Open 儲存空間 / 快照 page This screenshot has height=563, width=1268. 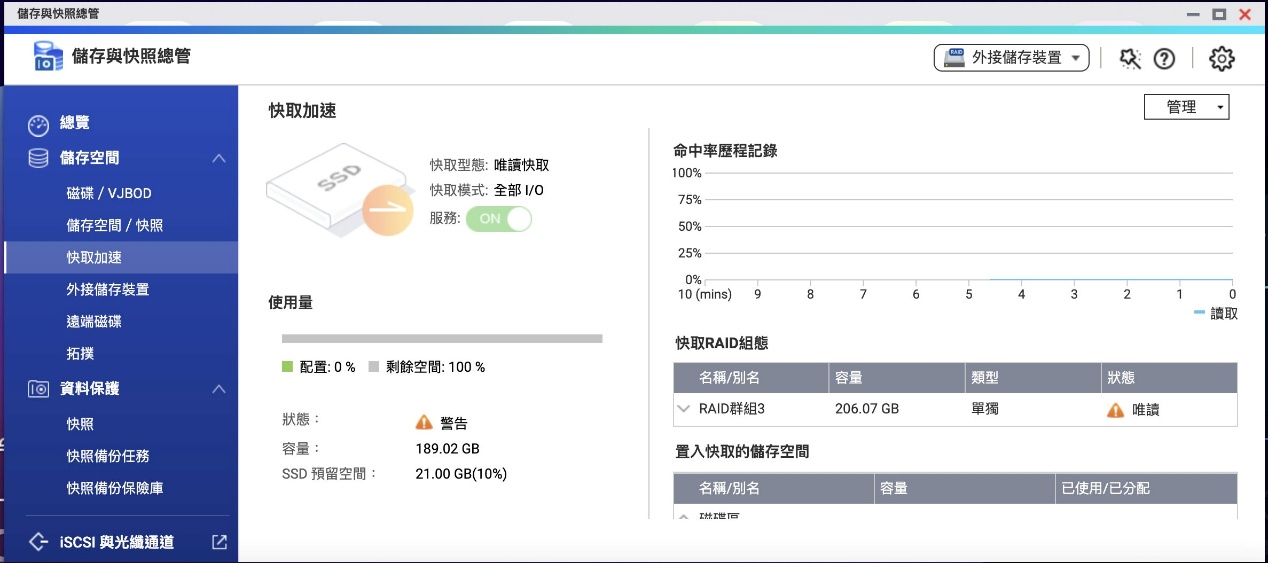tap(114, 225)
